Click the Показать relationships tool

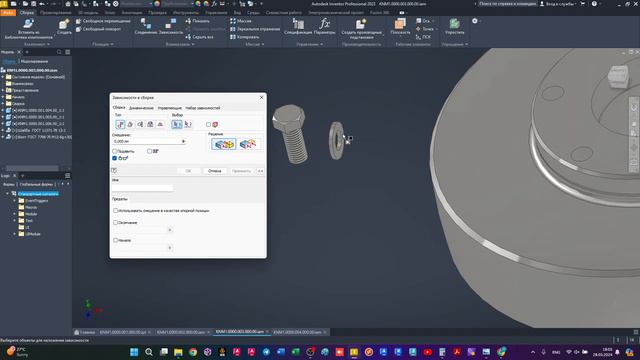click(x=198, y=21)
